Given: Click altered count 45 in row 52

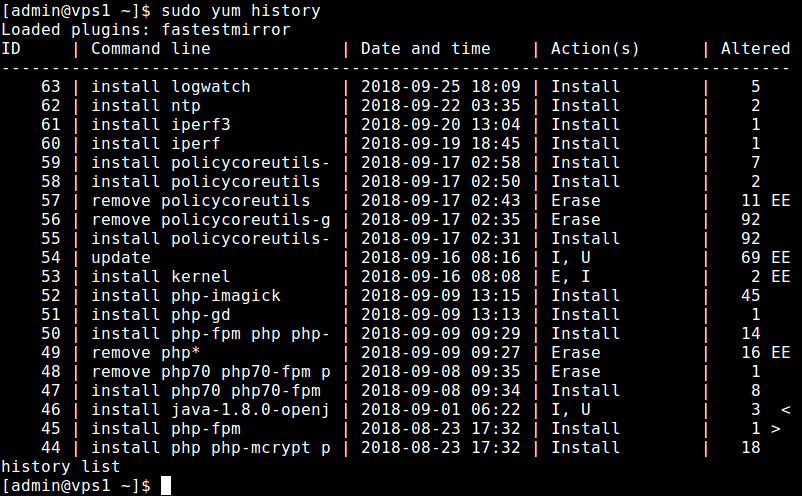Looking at the screenshot, I should click(751, 296).
